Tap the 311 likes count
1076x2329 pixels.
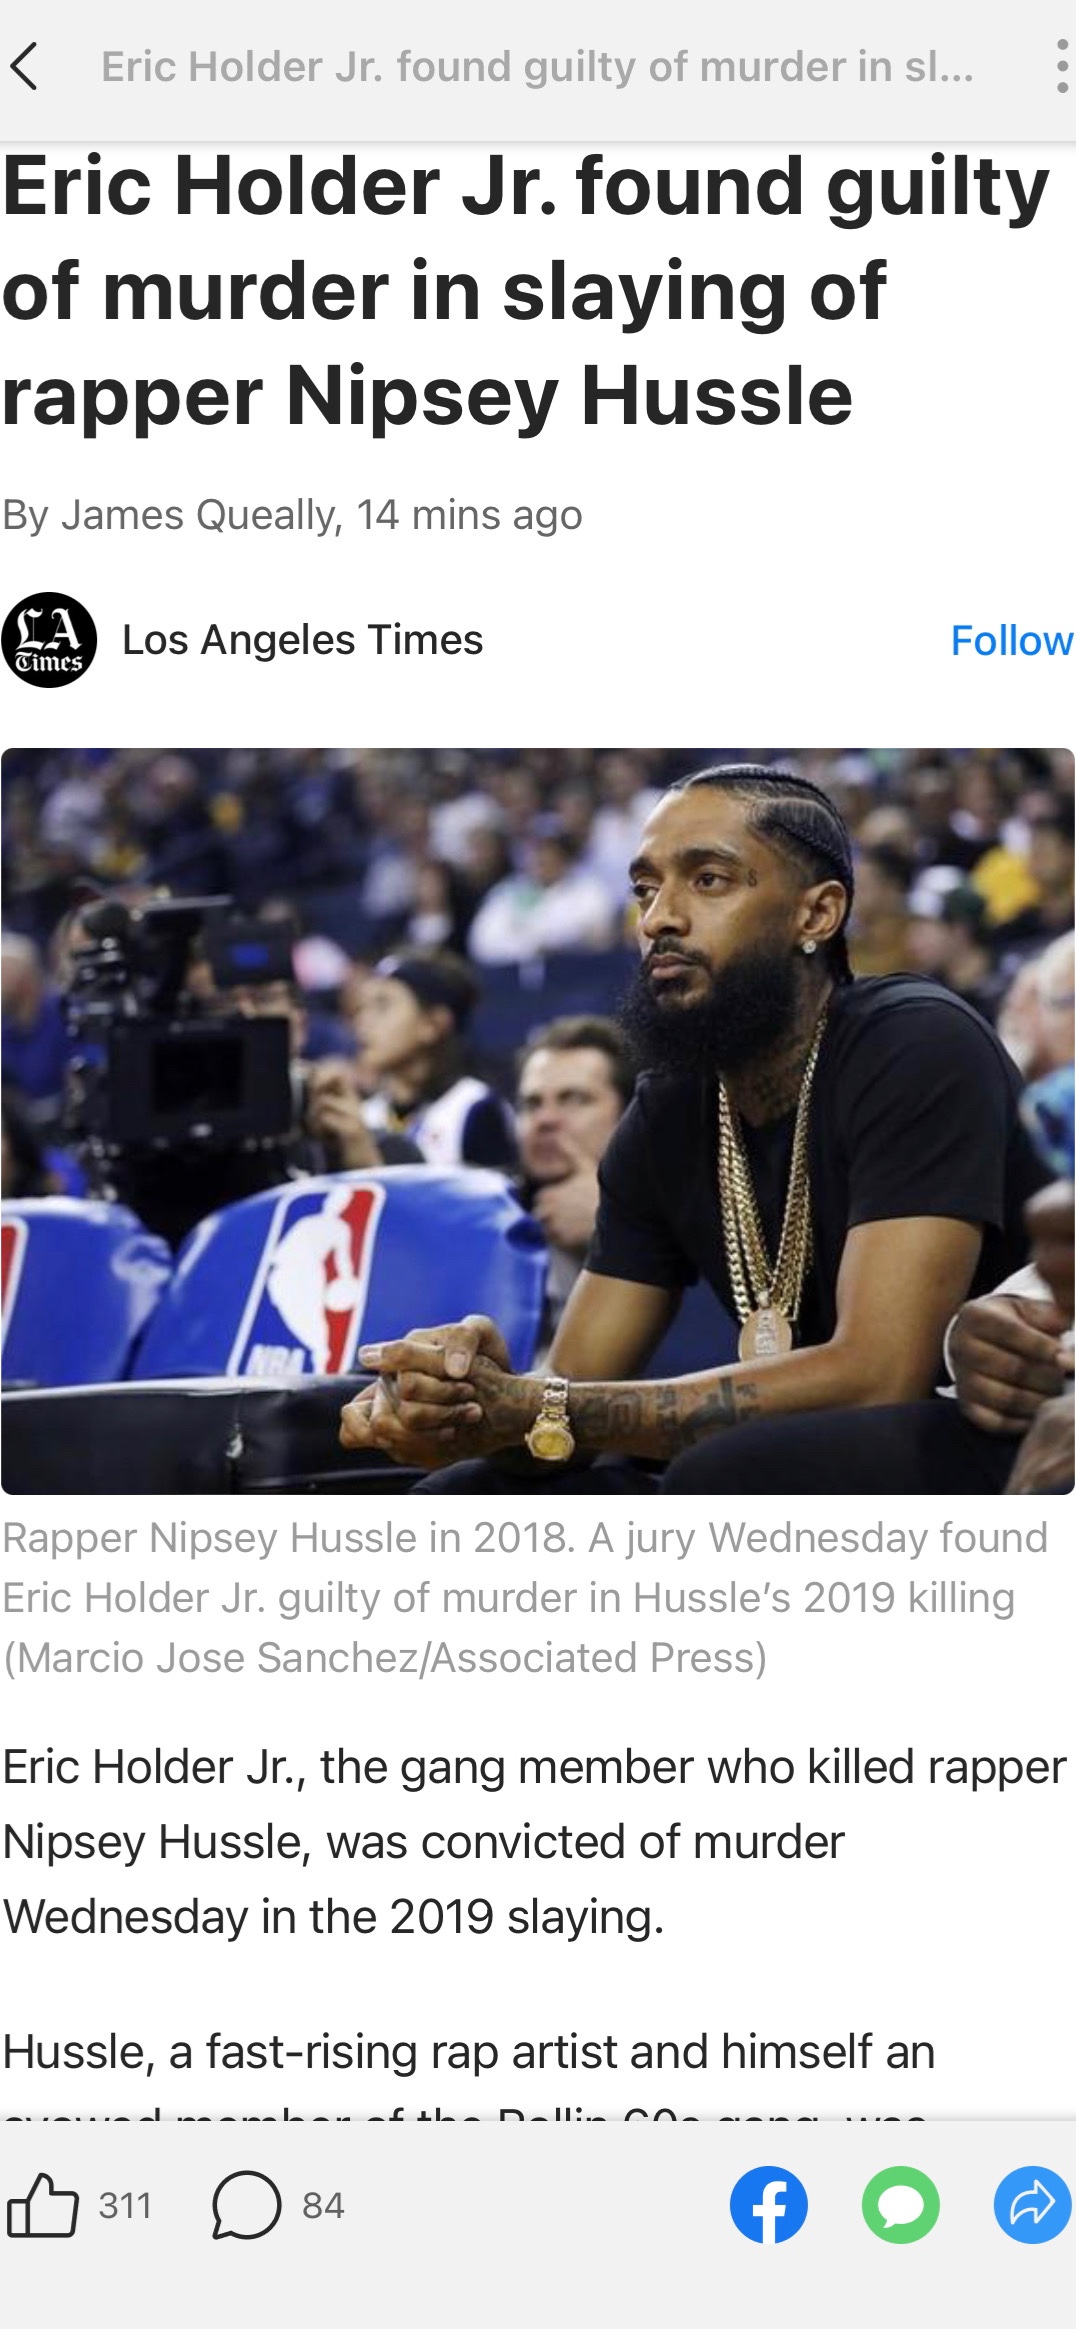125,2205
